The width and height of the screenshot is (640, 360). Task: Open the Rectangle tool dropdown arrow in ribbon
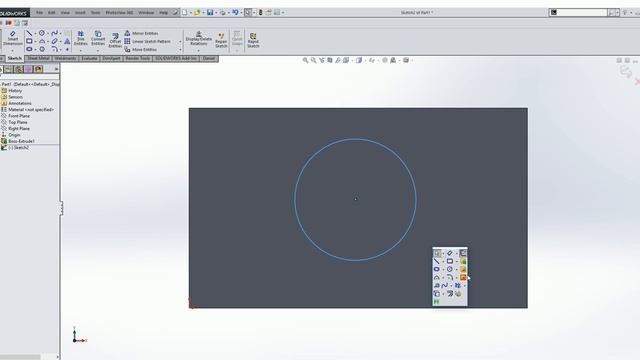35,41
